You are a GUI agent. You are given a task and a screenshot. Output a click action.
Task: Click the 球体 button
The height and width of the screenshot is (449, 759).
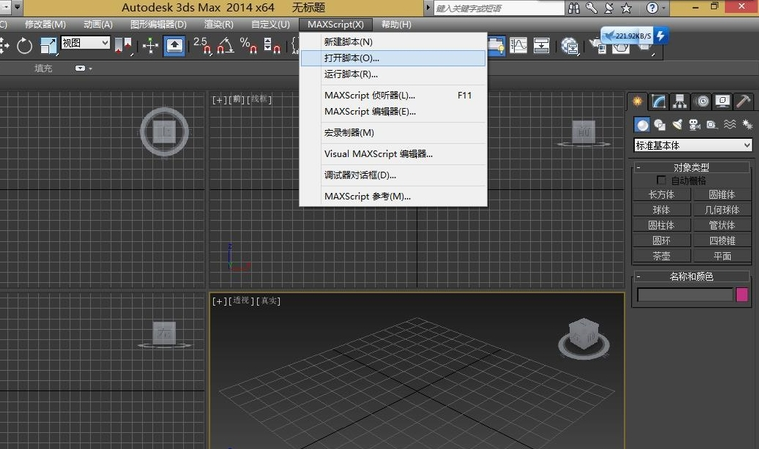[662, 210]
